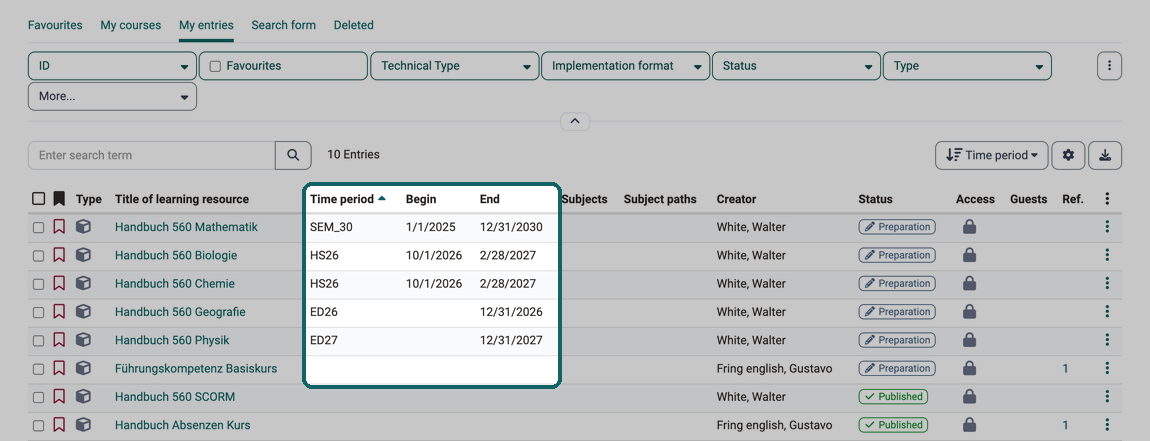Open the Search form tab

[x=284, y=25]
